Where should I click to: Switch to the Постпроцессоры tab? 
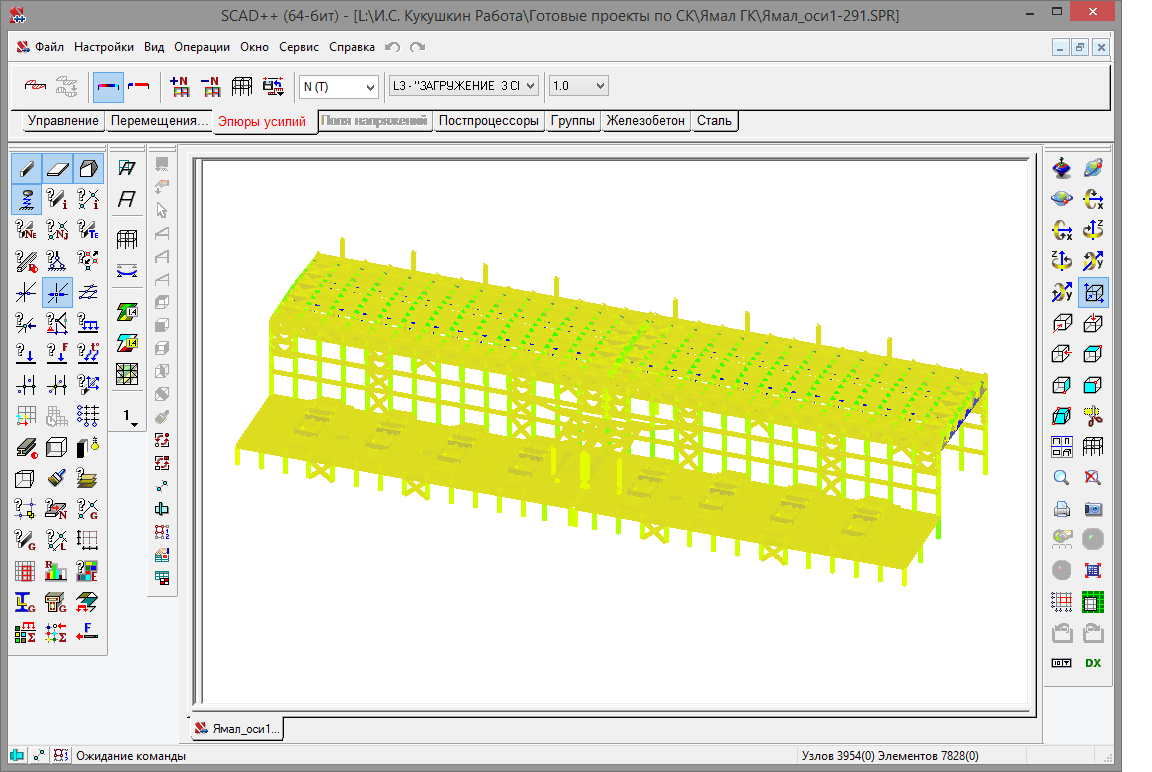tap(489, 121)
